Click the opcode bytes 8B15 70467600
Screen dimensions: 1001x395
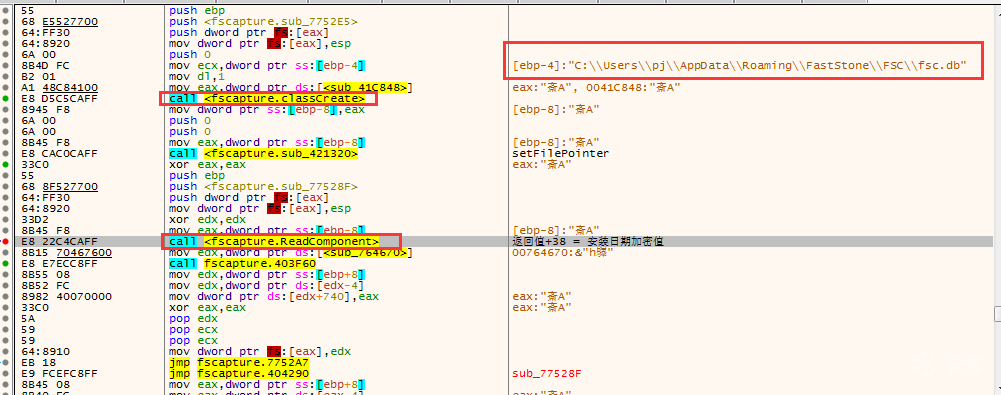point(66,253)
